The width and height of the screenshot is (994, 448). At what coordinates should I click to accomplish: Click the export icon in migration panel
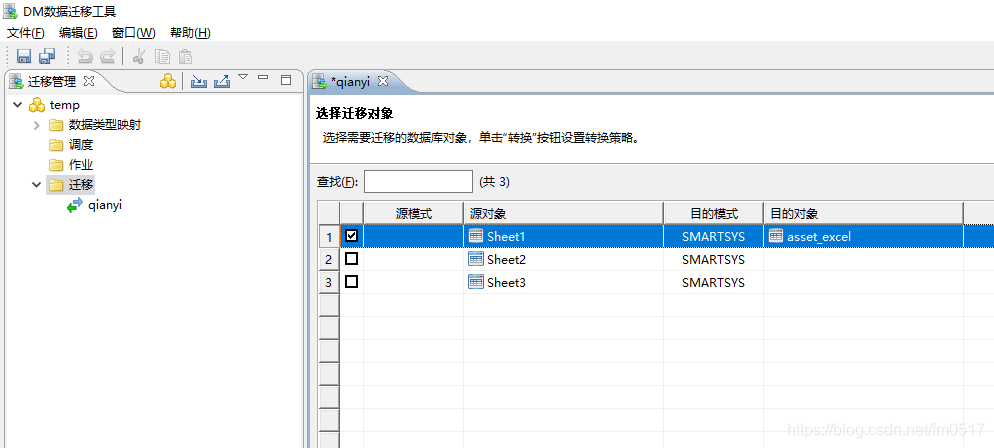(222, 81)
